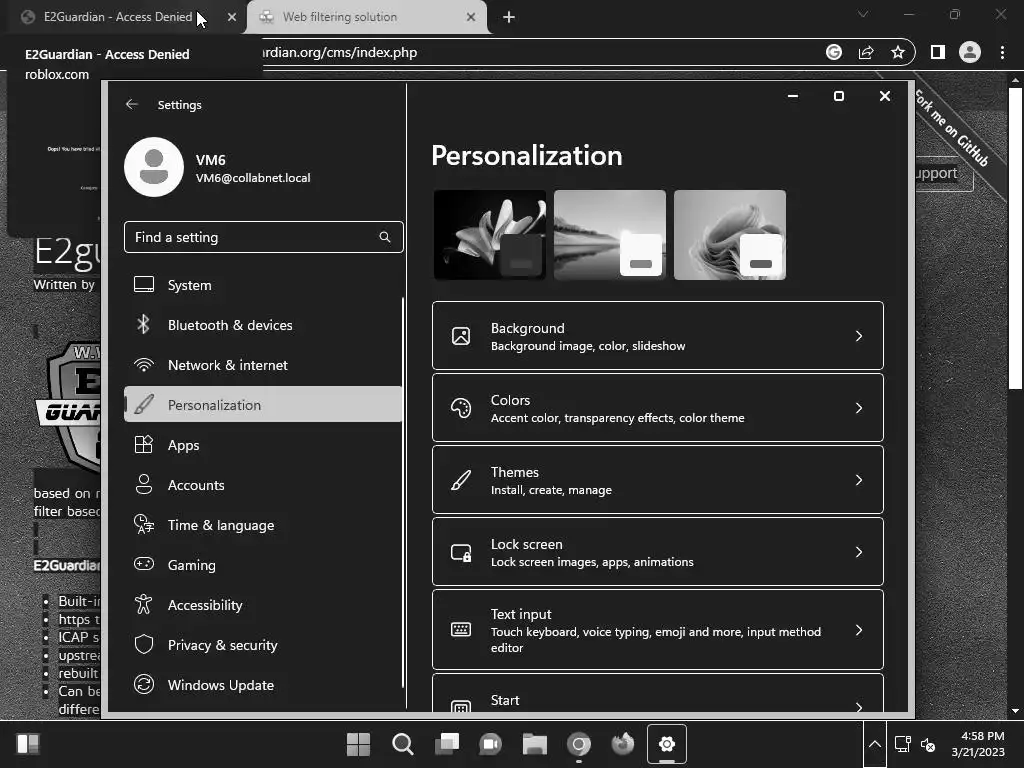Click the share page icon
1024x768 pixels.
(866, 52)
